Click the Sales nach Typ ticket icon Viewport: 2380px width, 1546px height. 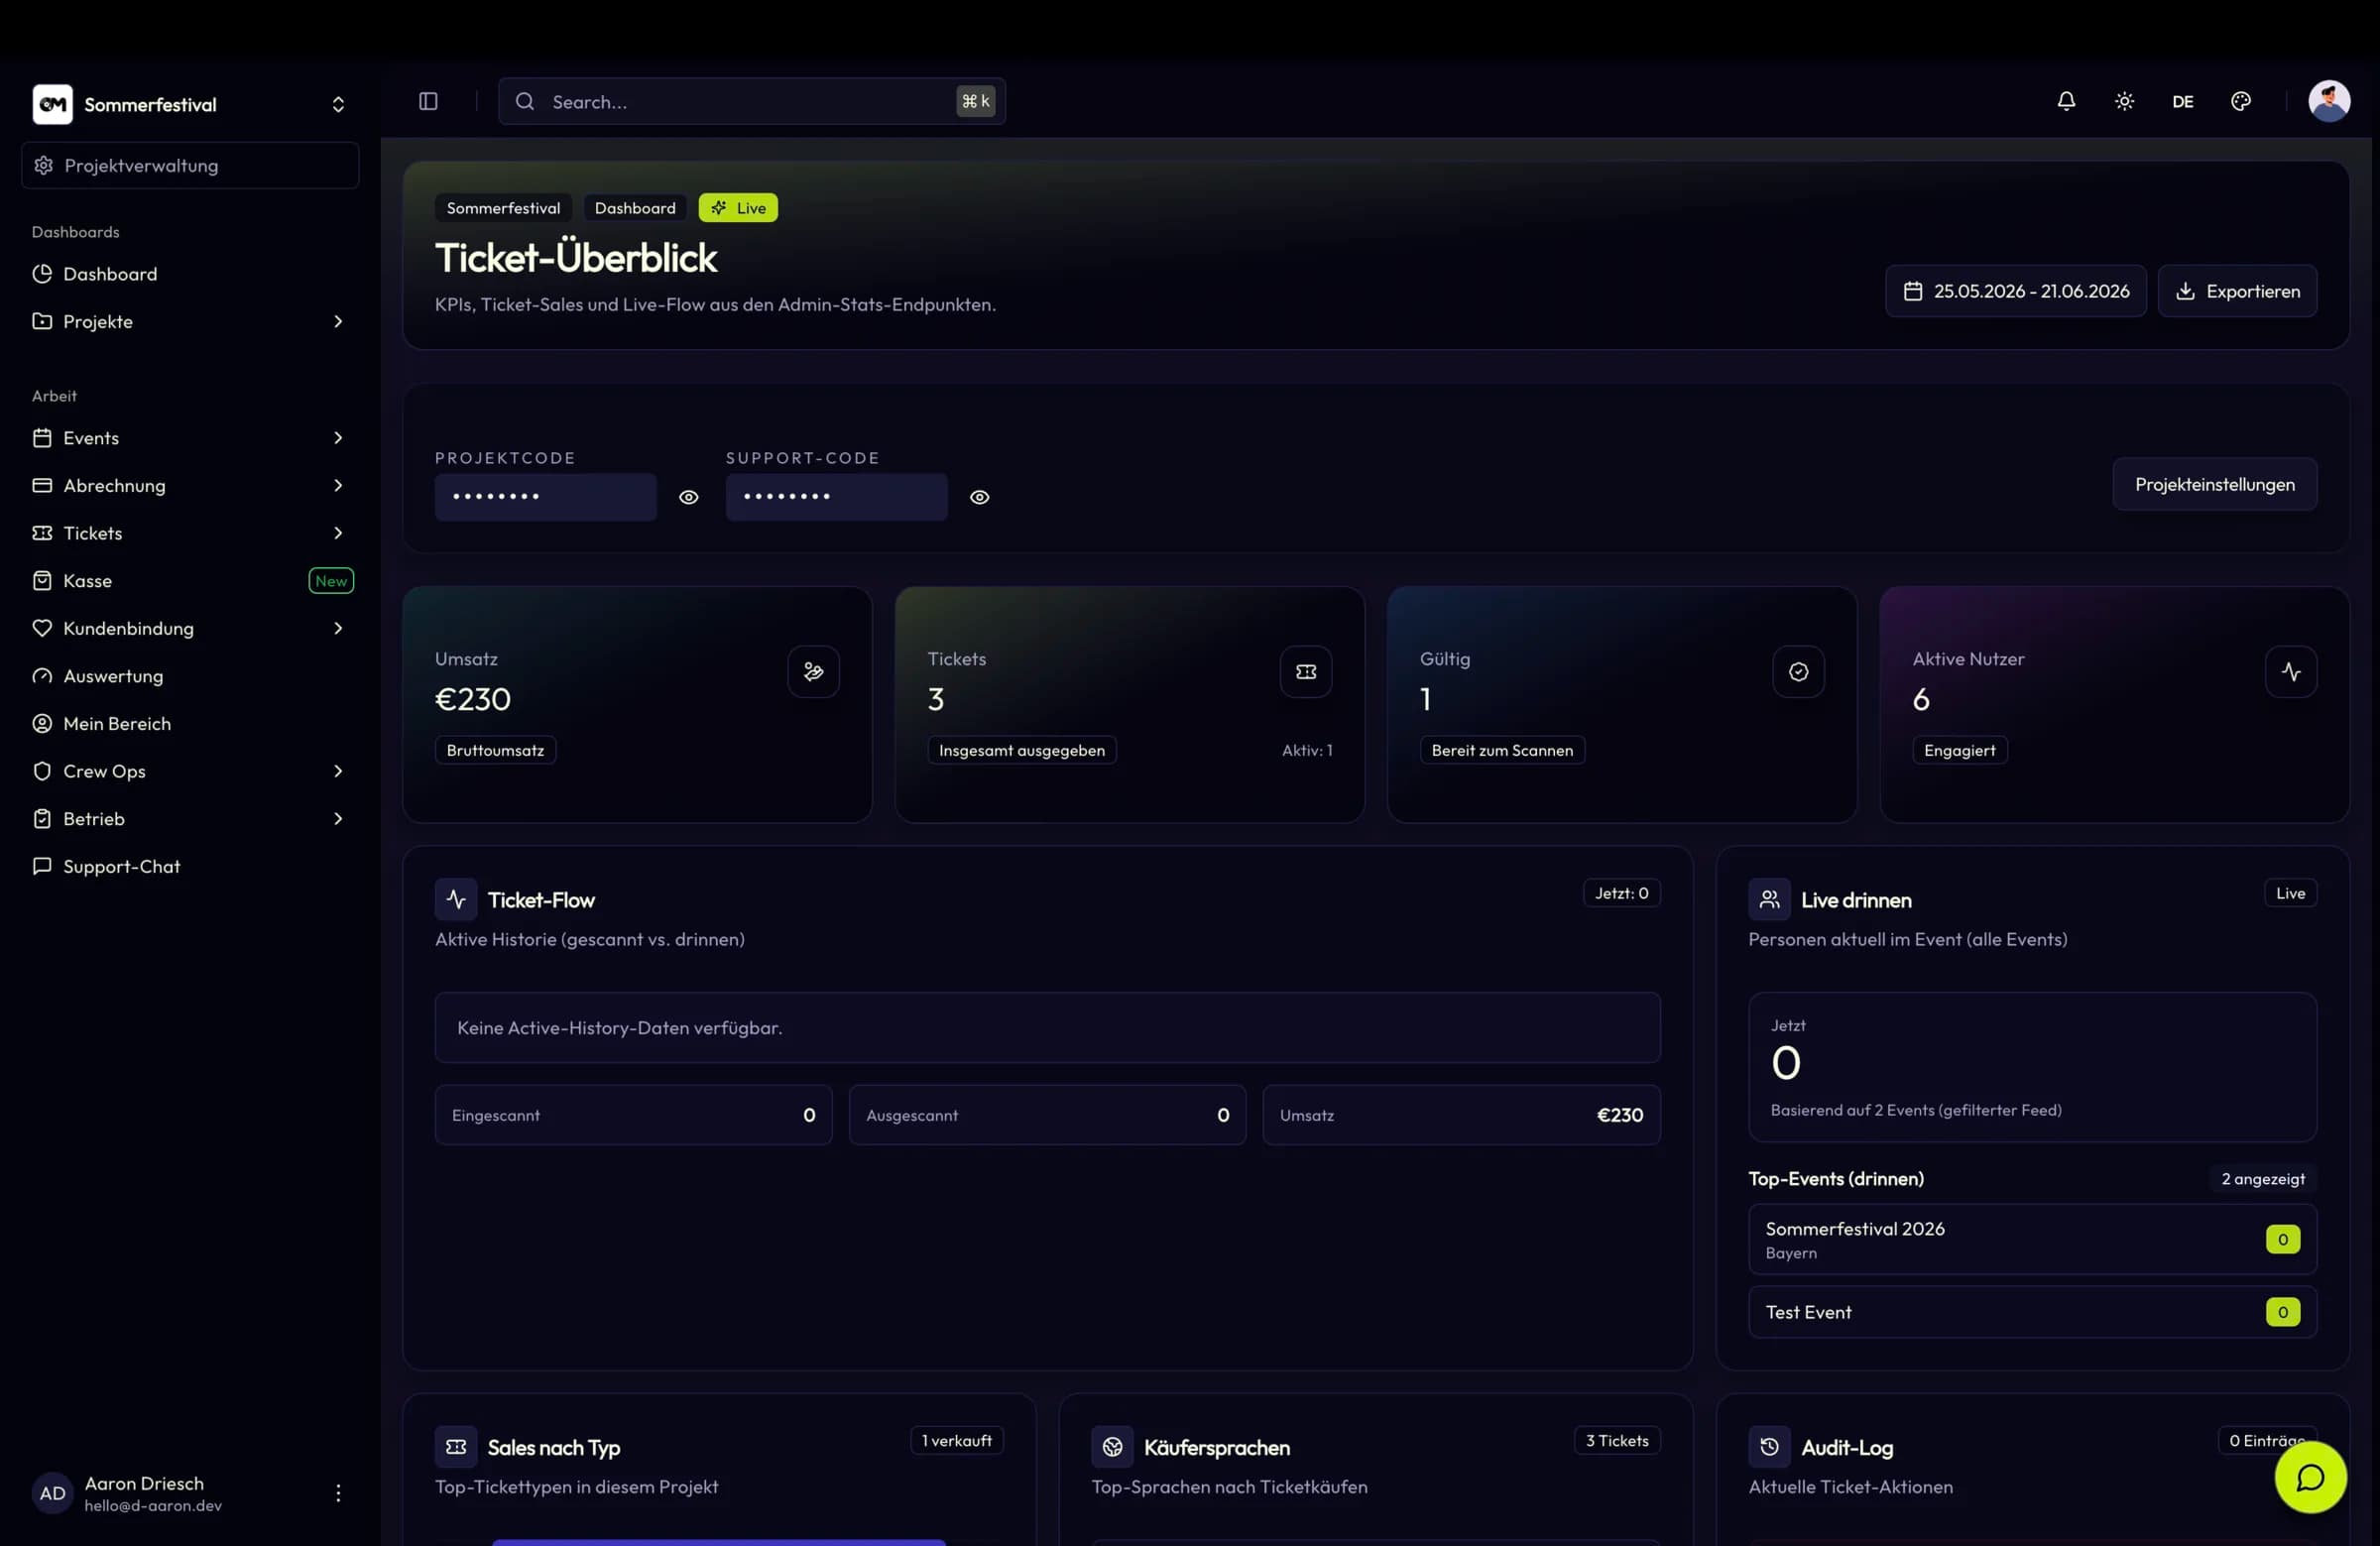click(456, 1447)
